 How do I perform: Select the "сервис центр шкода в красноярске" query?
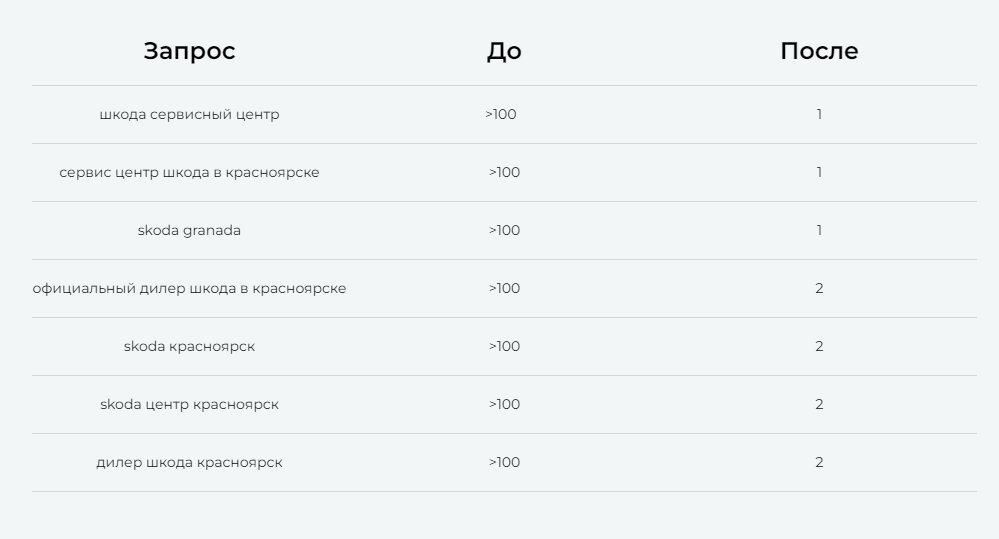(x=189, y=172)
